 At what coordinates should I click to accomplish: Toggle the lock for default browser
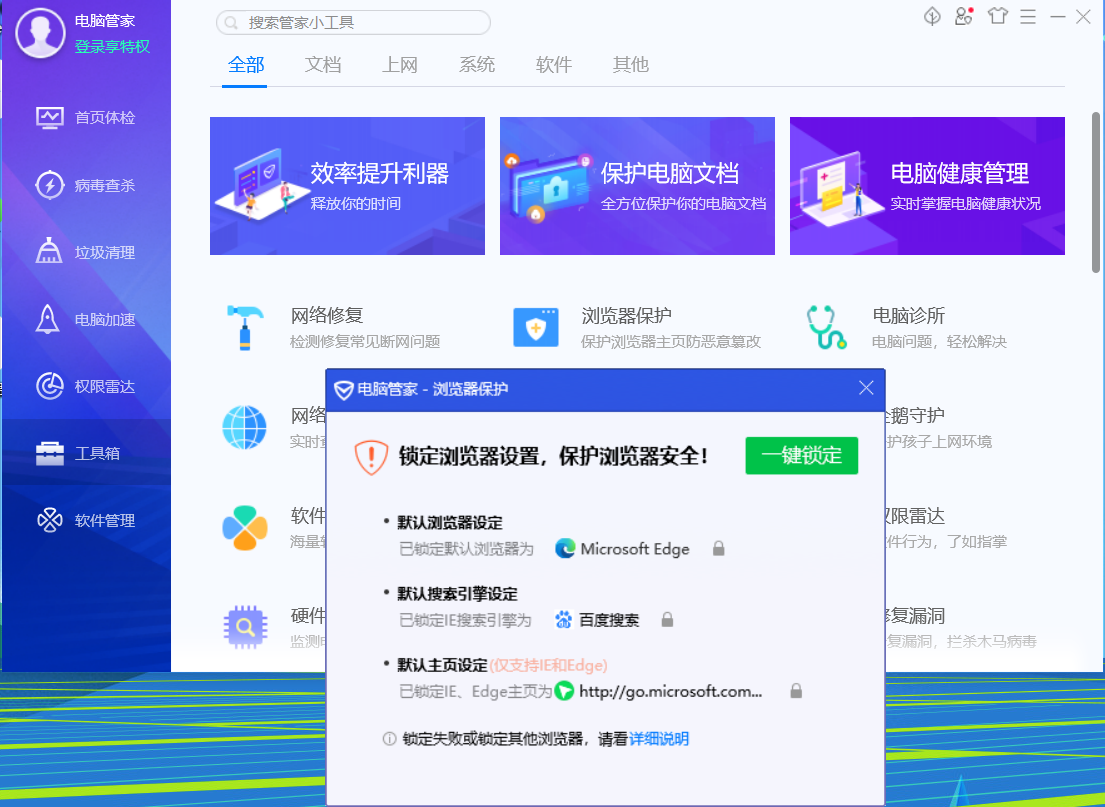718,548
